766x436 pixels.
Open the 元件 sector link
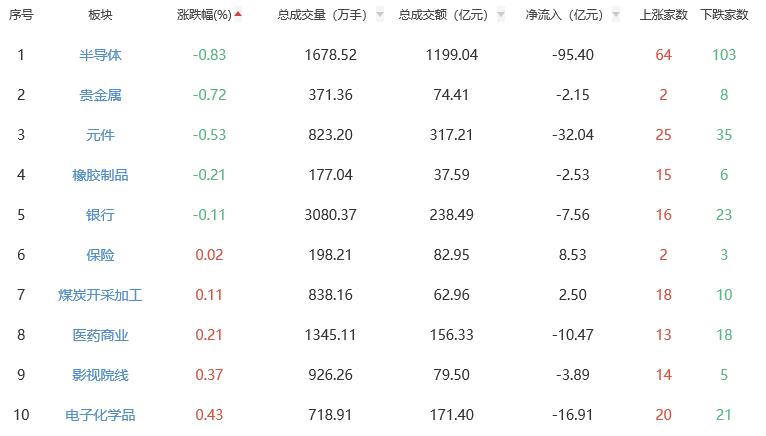(100, 135)
